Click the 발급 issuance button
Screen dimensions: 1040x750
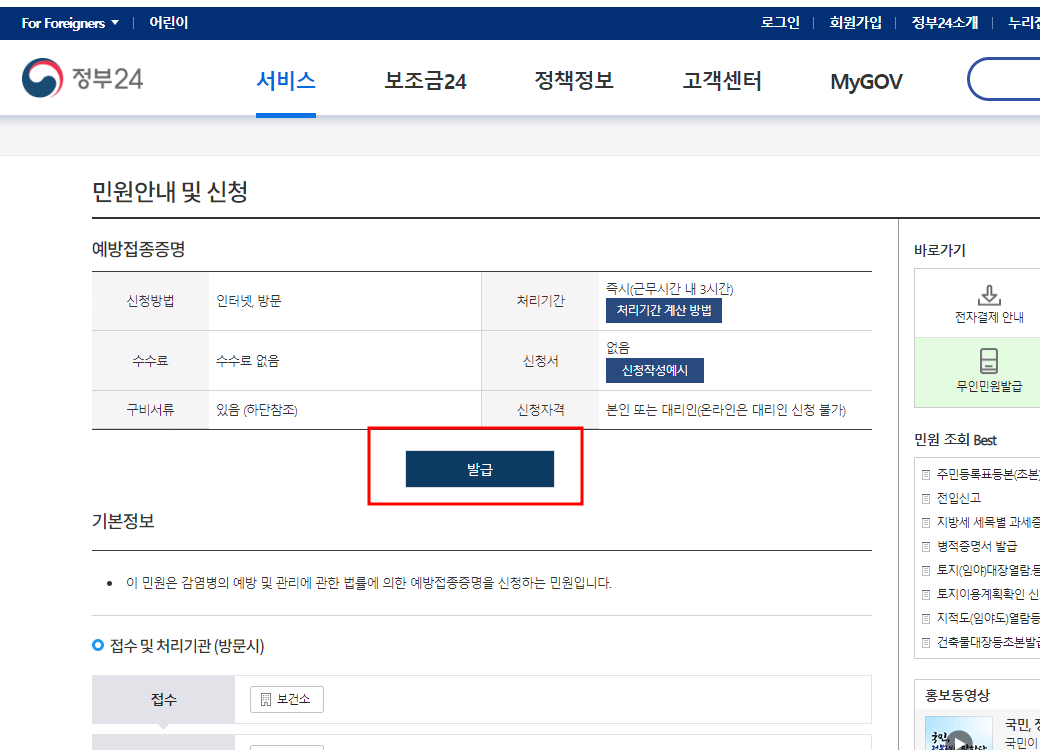coord(479,467)
